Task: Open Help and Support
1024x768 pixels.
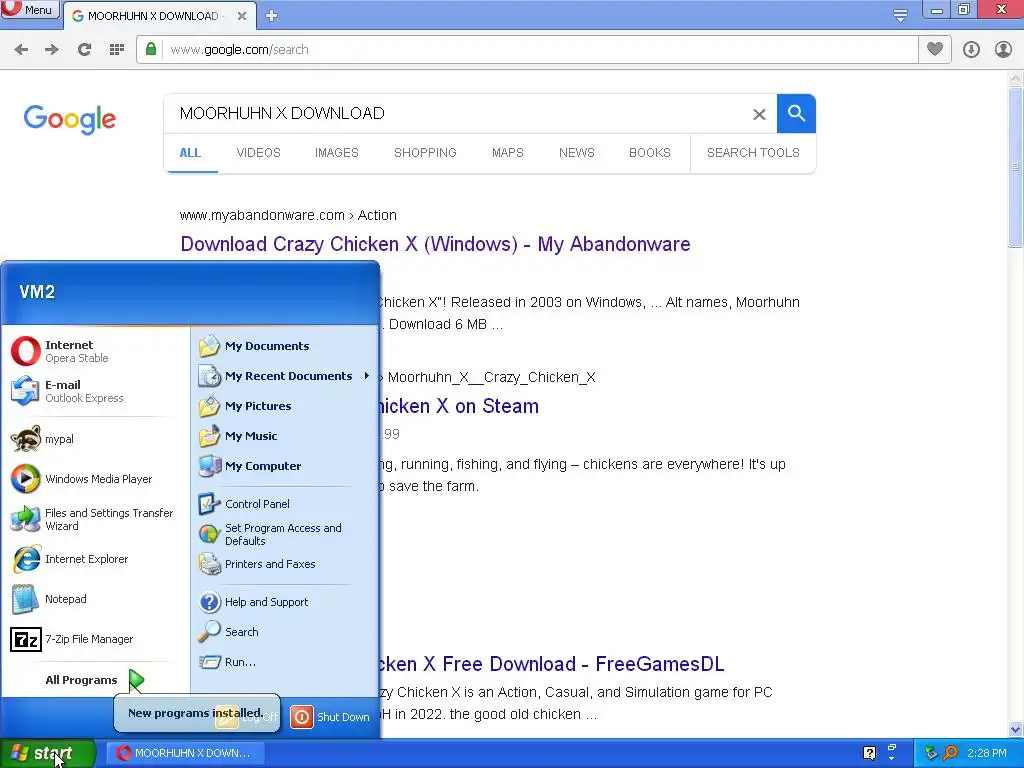Action: pyautogui.click(x=285, y=602)
